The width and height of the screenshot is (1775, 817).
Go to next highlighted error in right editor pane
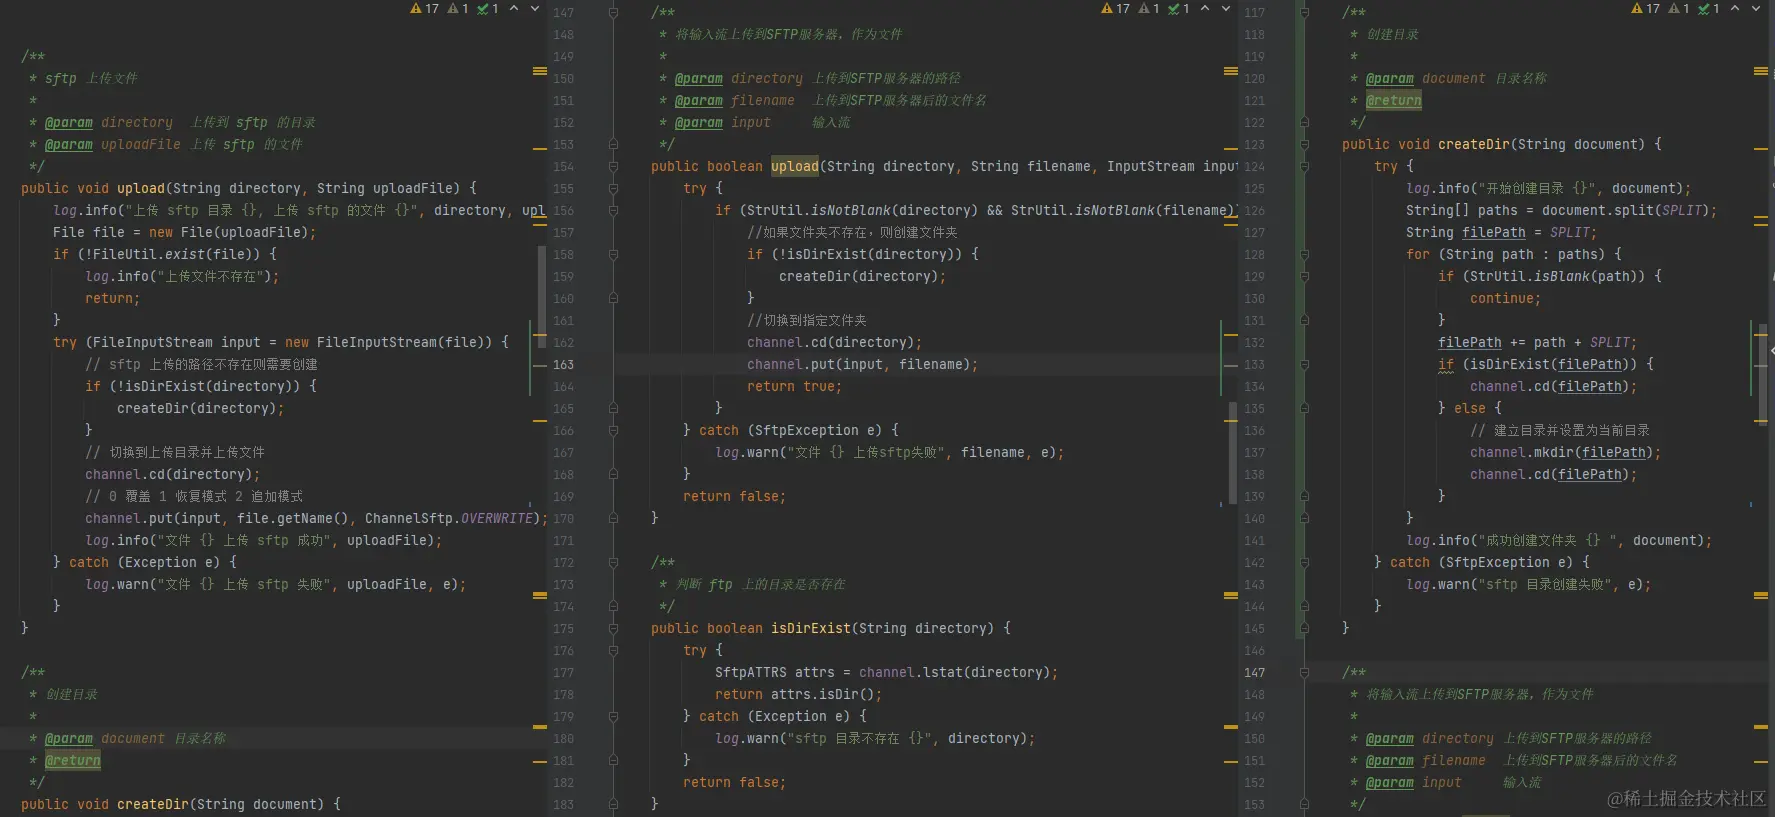pos(1756,8)
